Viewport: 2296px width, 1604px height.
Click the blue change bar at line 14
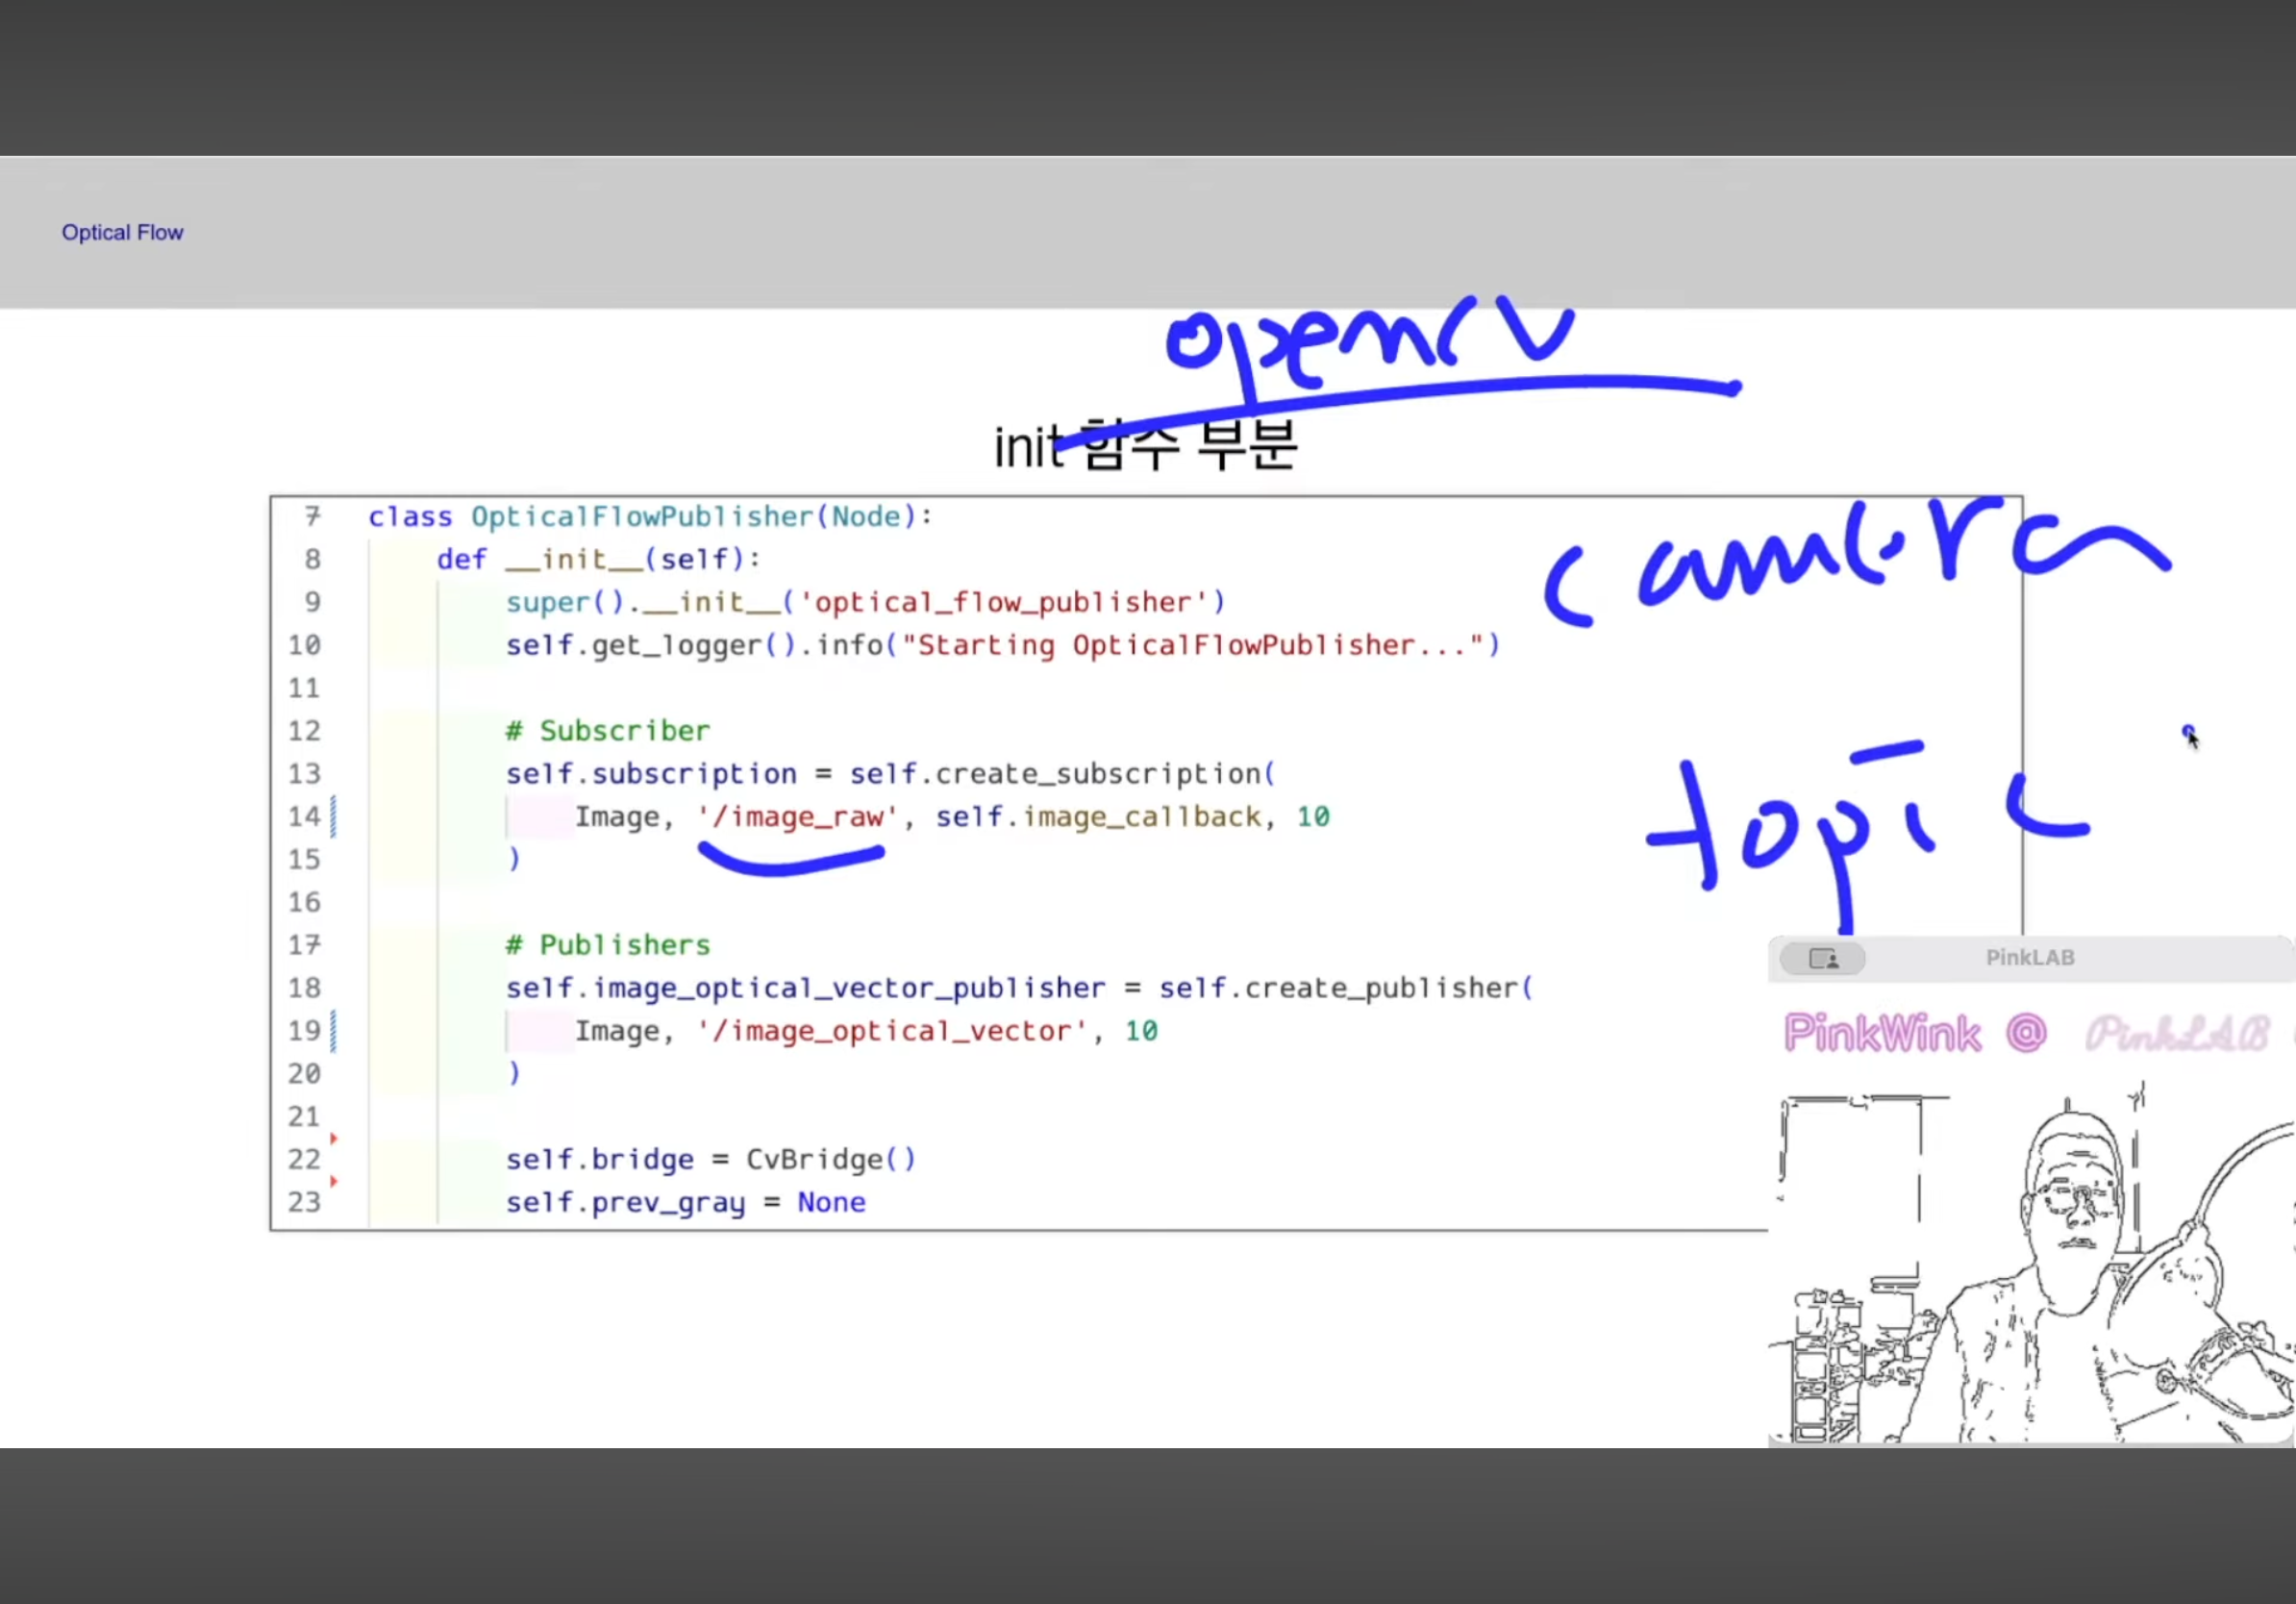(333, 817)
